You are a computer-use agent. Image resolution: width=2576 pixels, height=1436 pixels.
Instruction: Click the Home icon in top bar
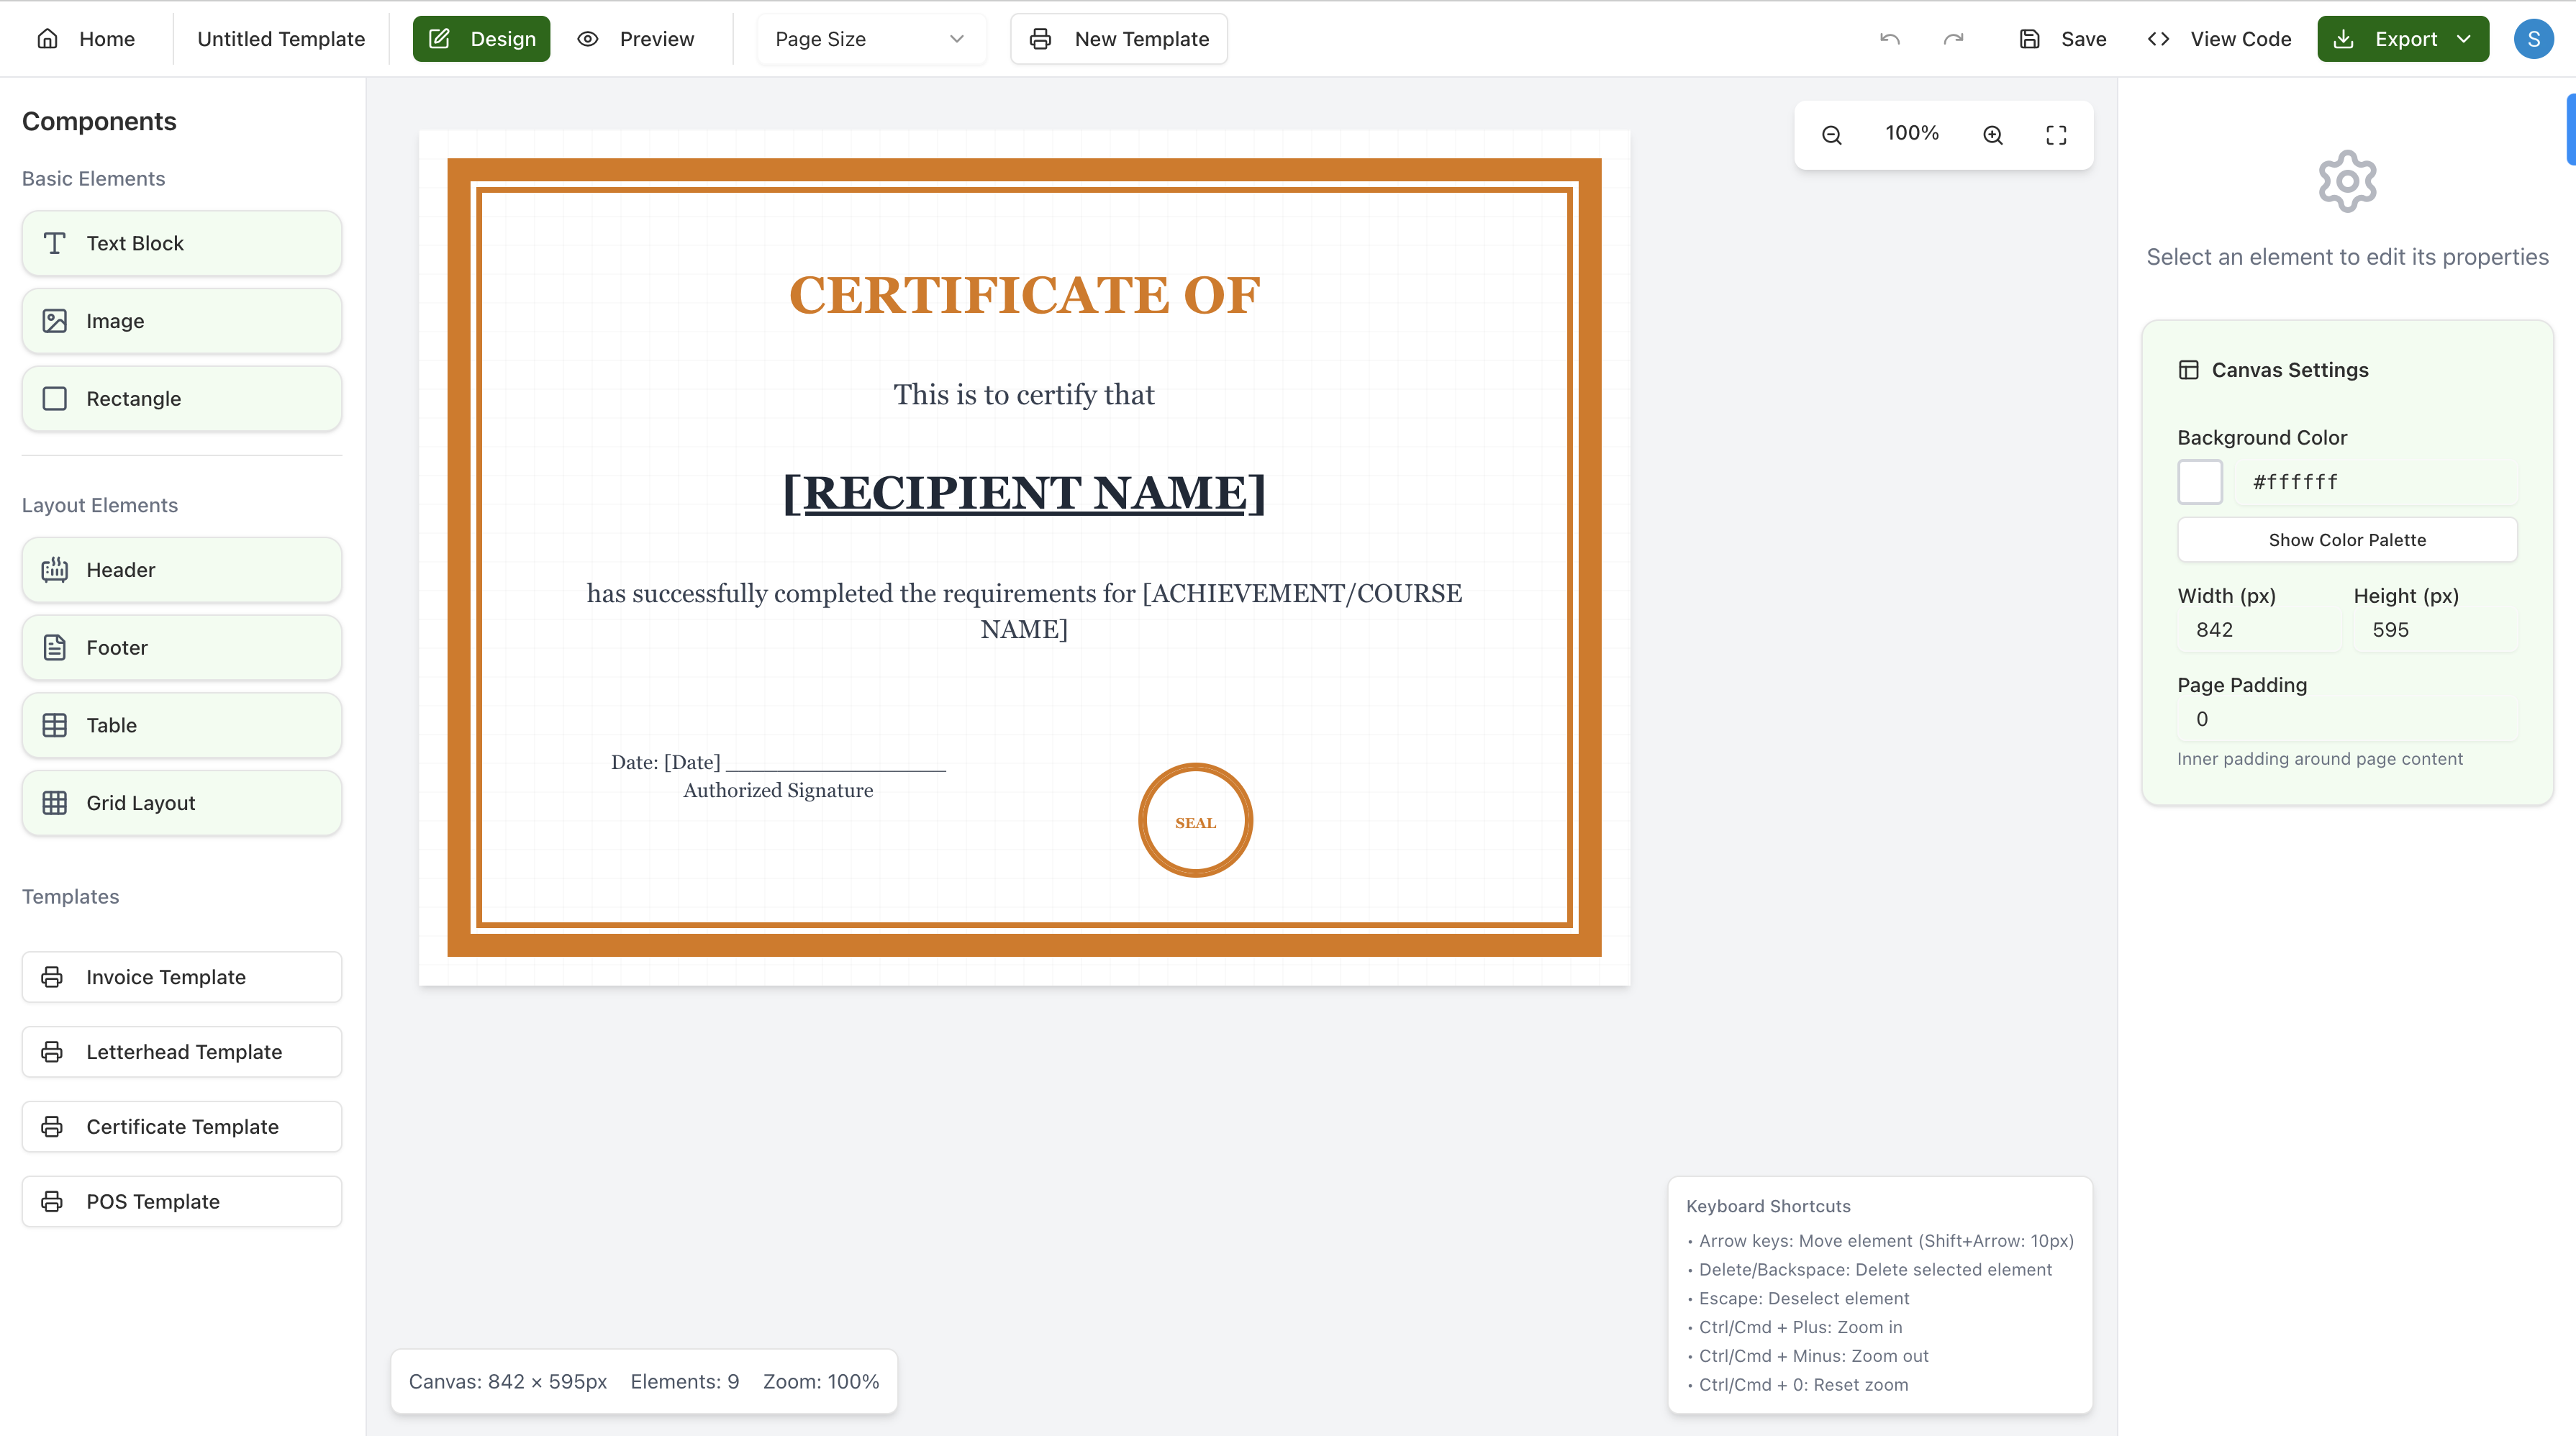tap(48, 39)
